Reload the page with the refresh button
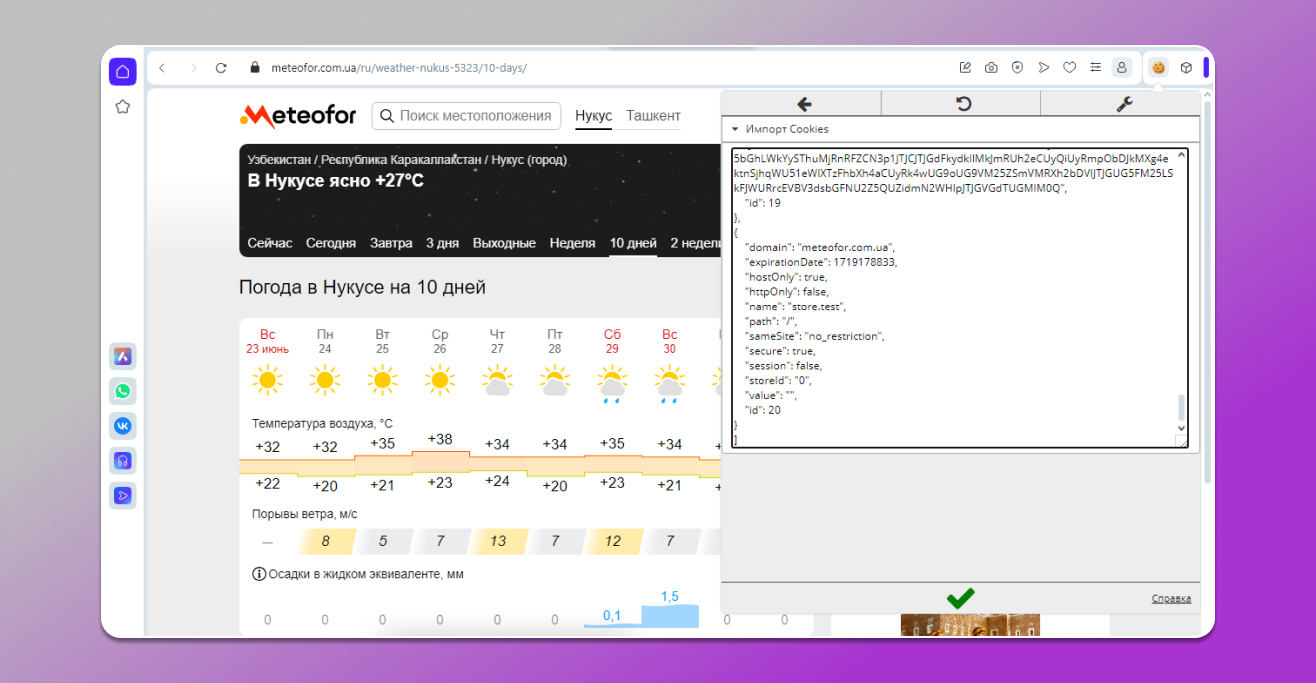This screenshot has width=1316, height=683. (221, 68)
